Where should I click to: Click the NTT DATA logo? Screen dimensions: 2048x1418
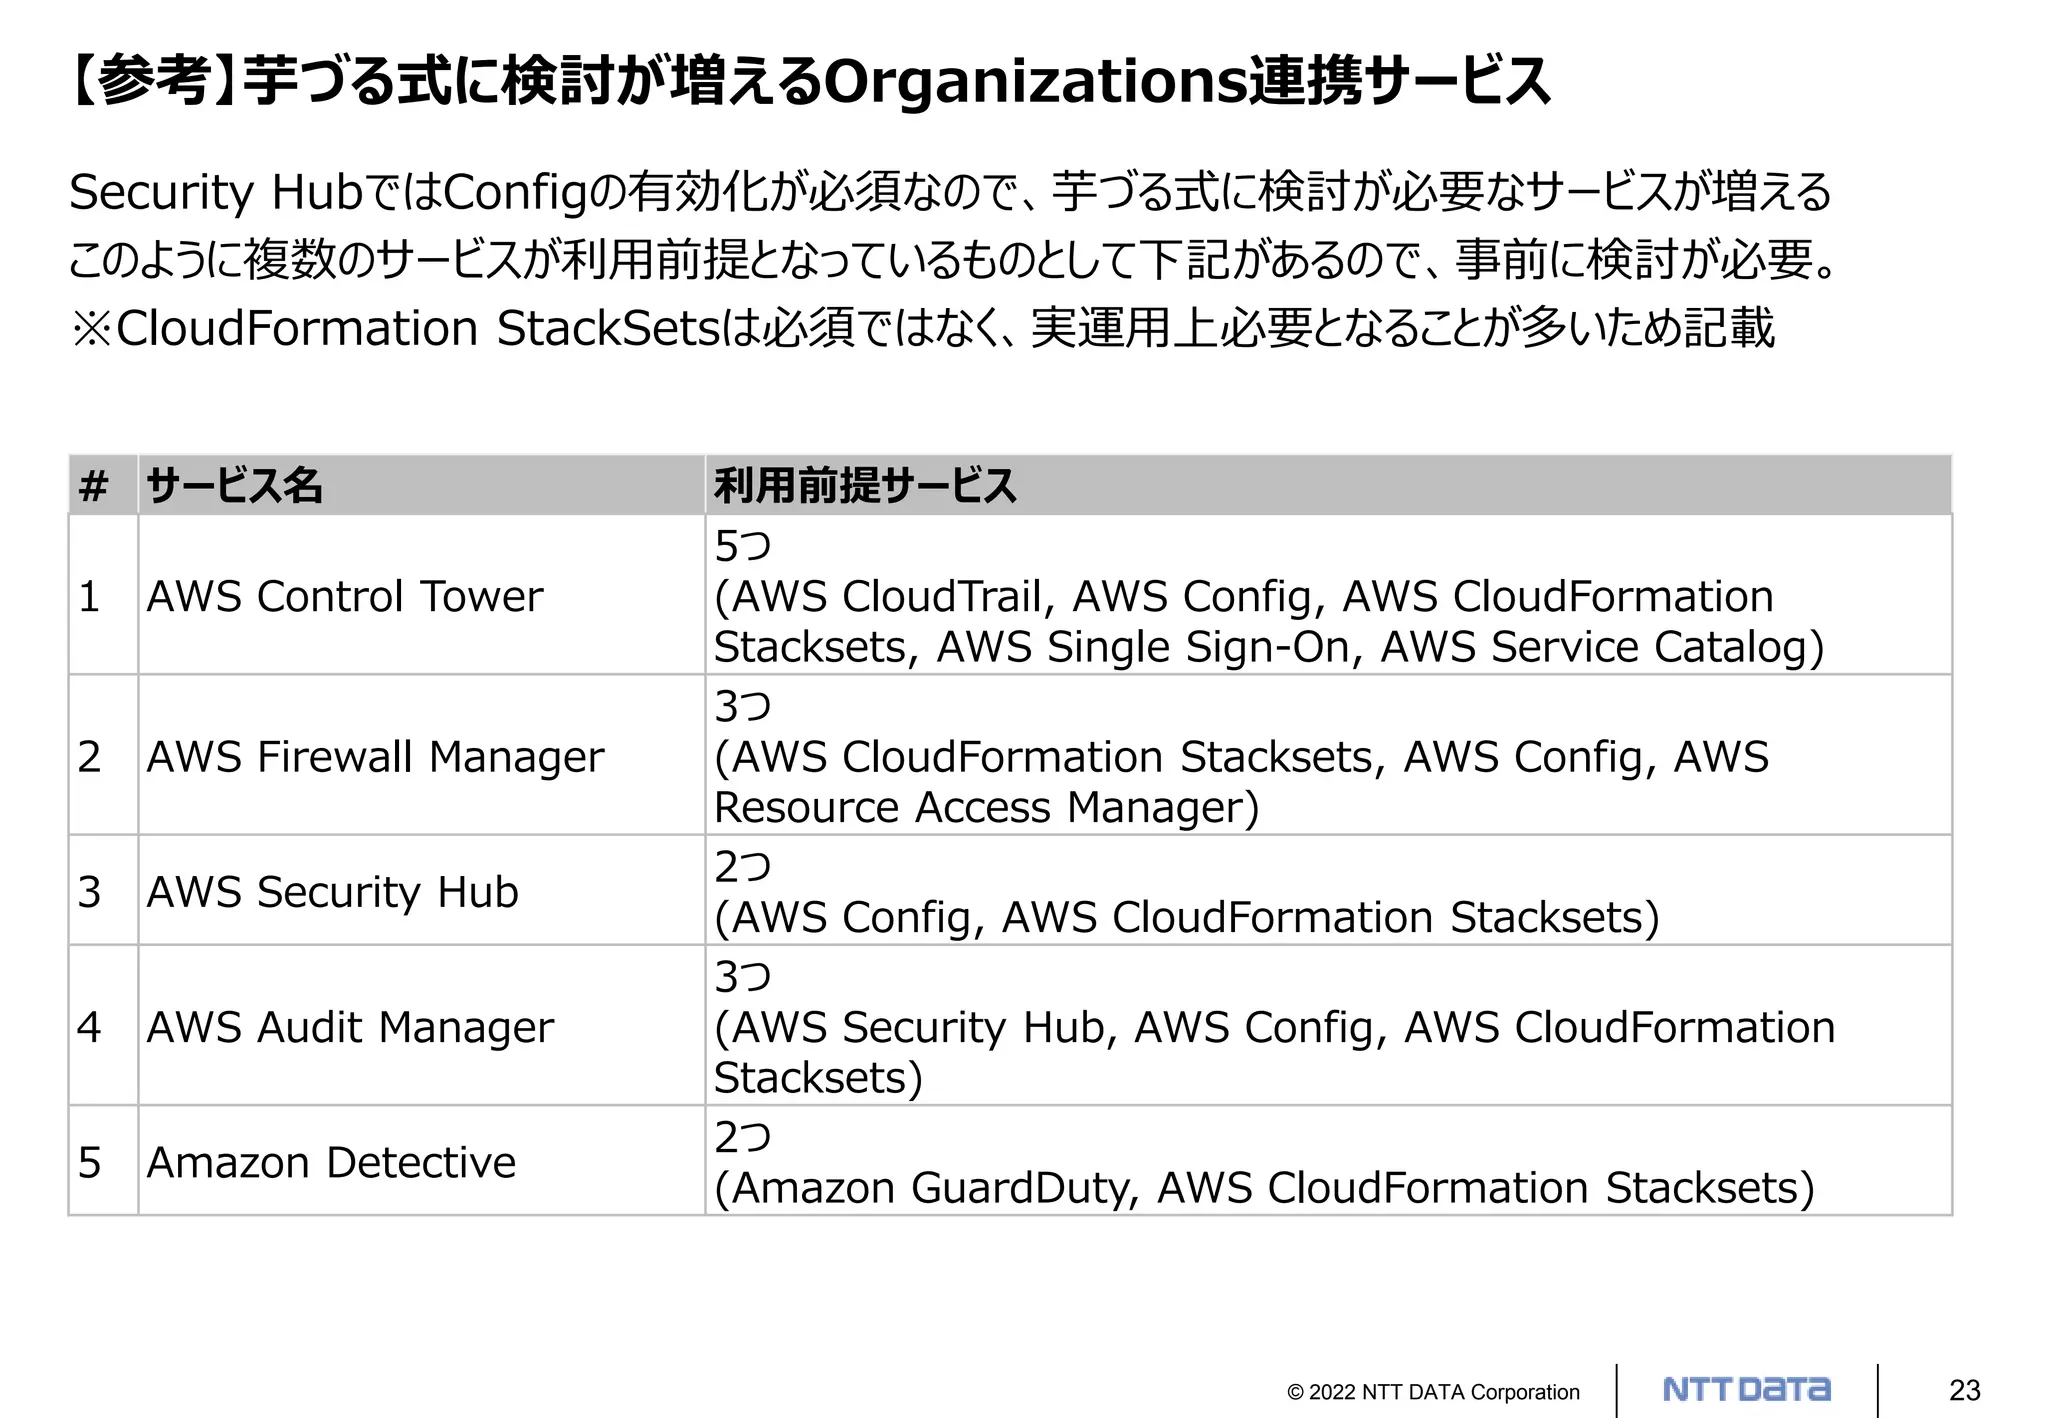point(1746,1389)
